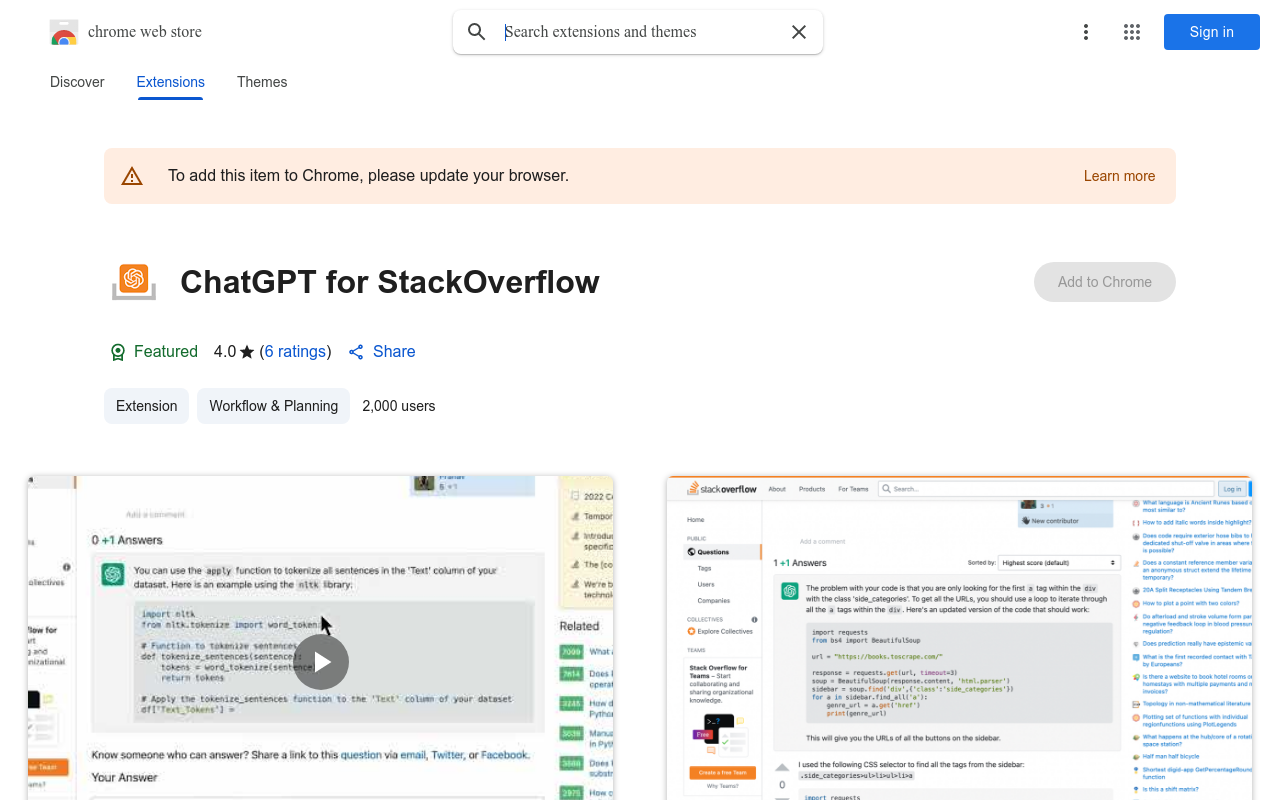Select the Extensions tab

[x=171, y=82]
